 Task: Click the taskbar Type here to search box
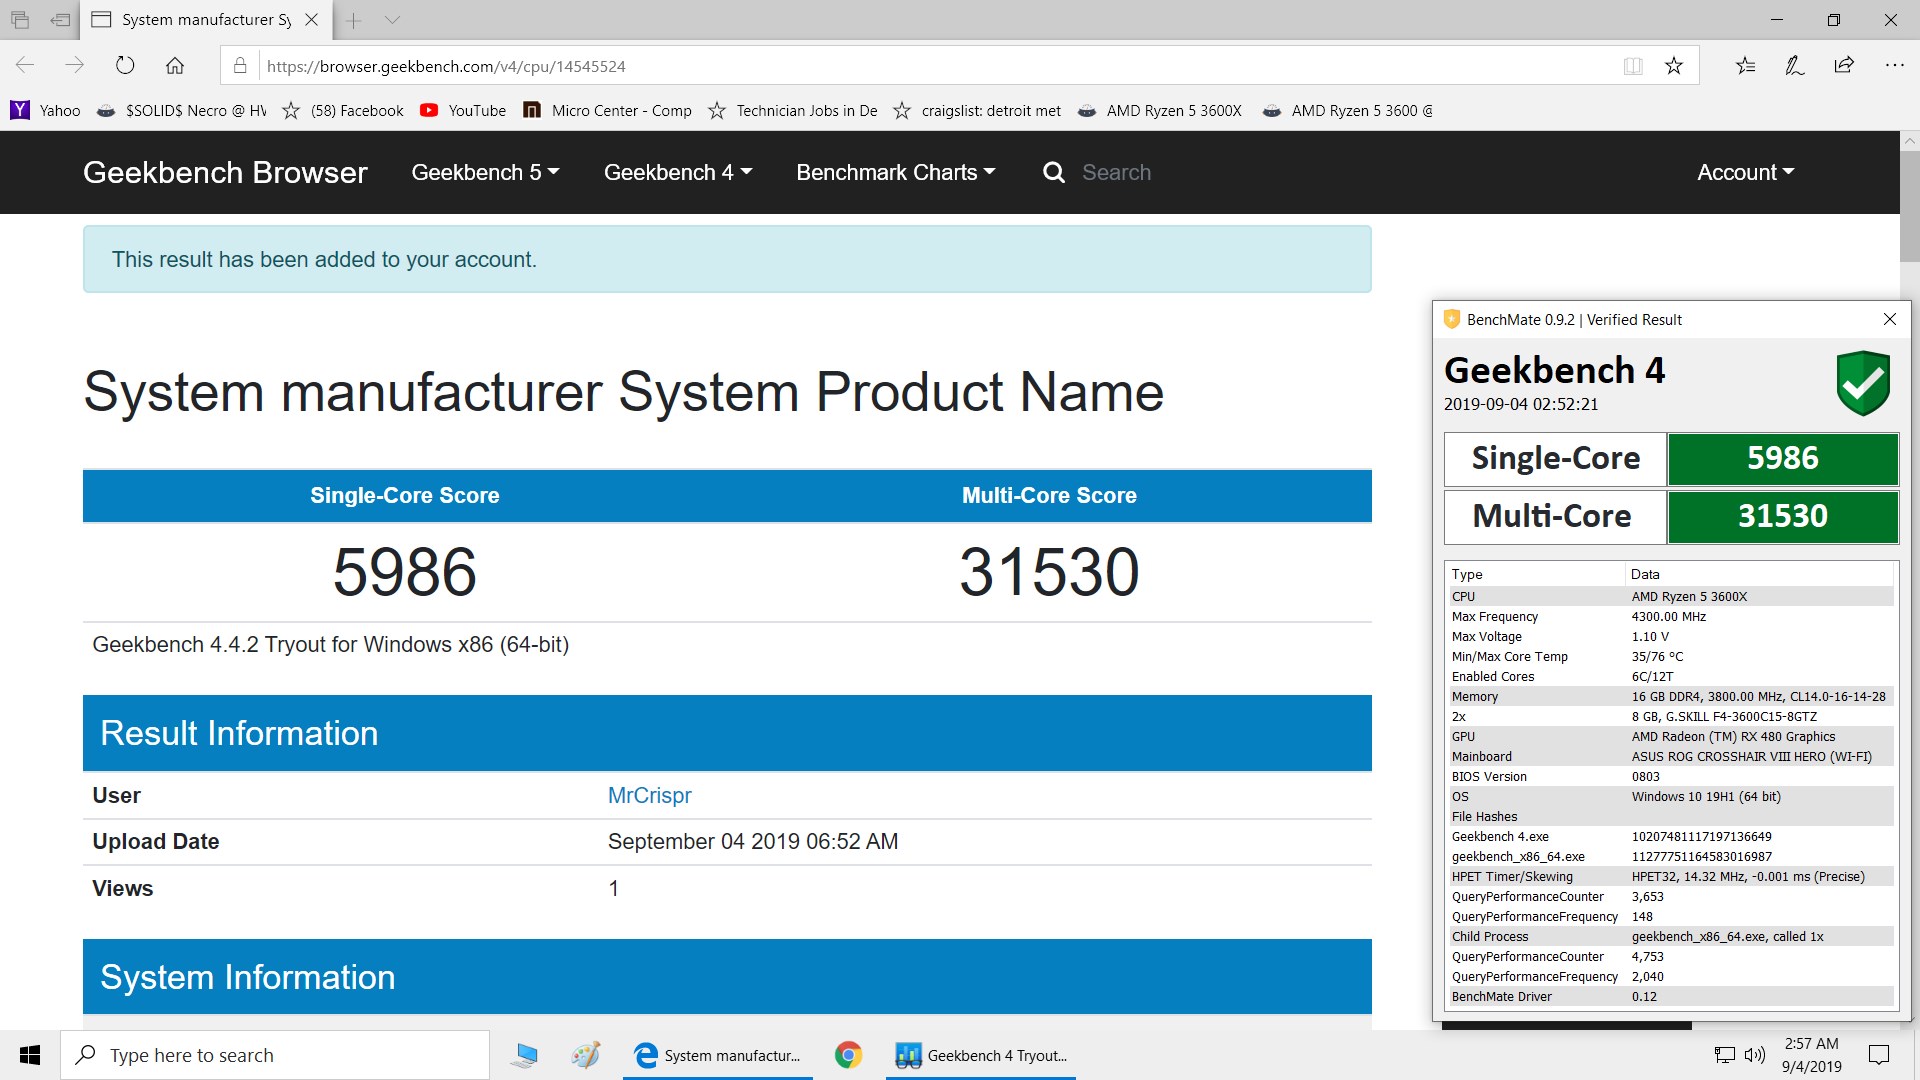tap(275, 1055)
